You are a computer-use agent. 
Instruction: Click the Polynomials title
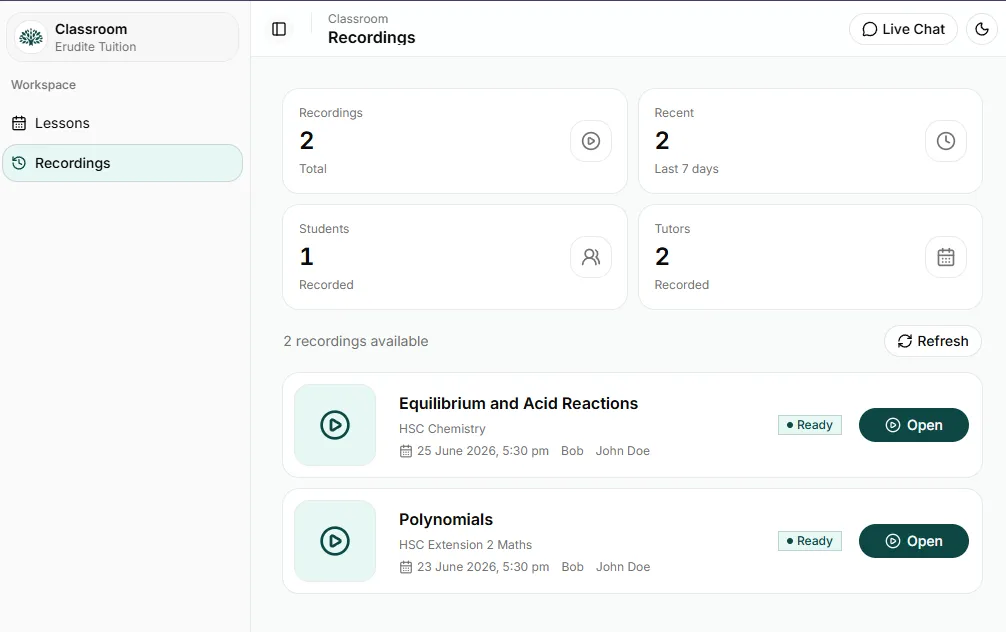click(x=446, y=519)
